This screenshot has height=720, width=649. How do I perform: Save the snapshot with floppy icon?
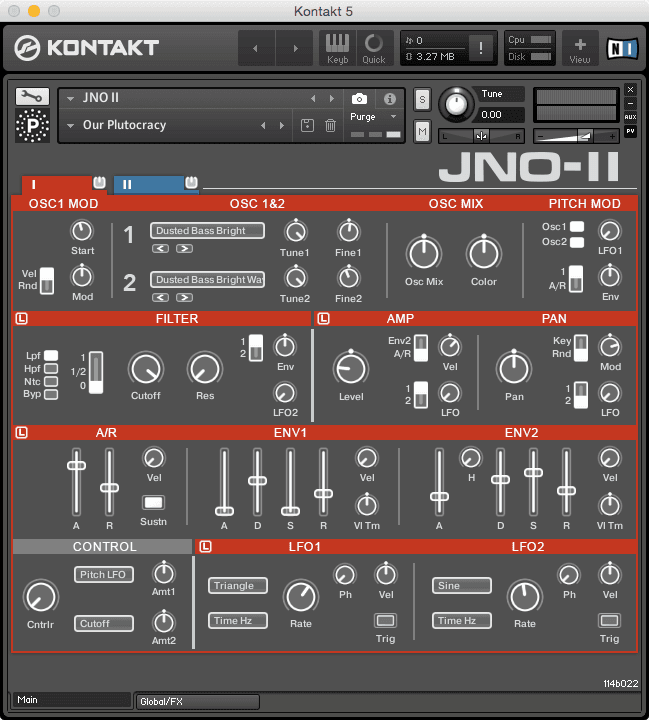(307, 125)
